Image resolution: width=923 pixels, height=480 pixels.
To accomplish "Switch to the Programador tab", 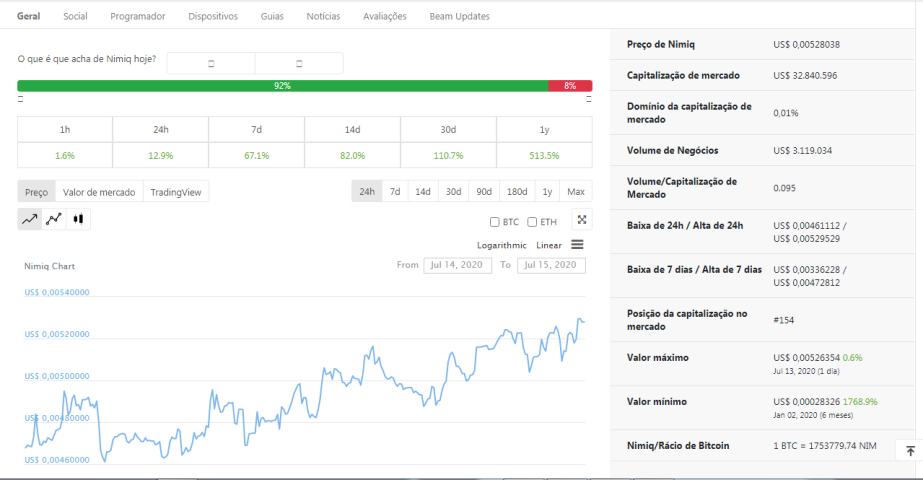I will point(138,16).
